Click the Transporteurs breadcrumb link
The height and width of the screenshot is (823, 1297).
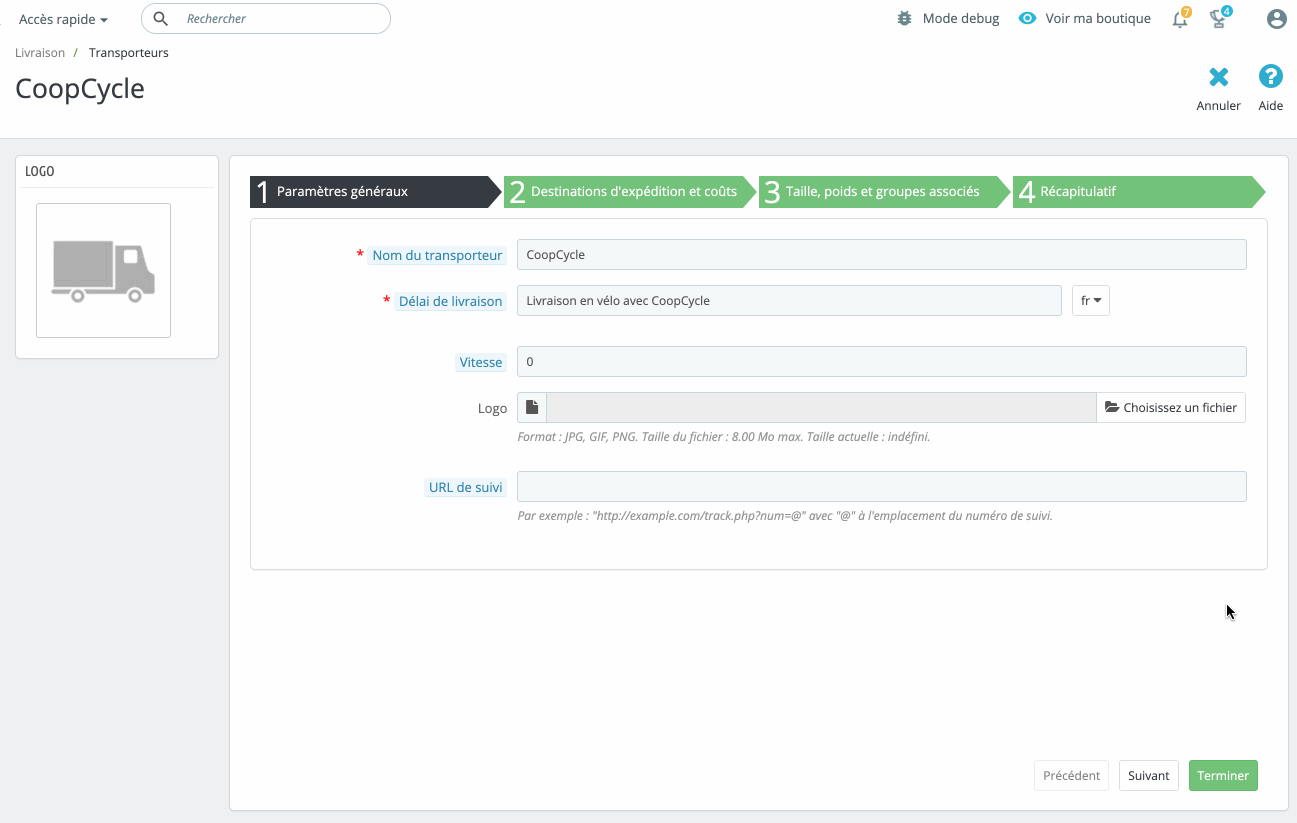point(129,53)
